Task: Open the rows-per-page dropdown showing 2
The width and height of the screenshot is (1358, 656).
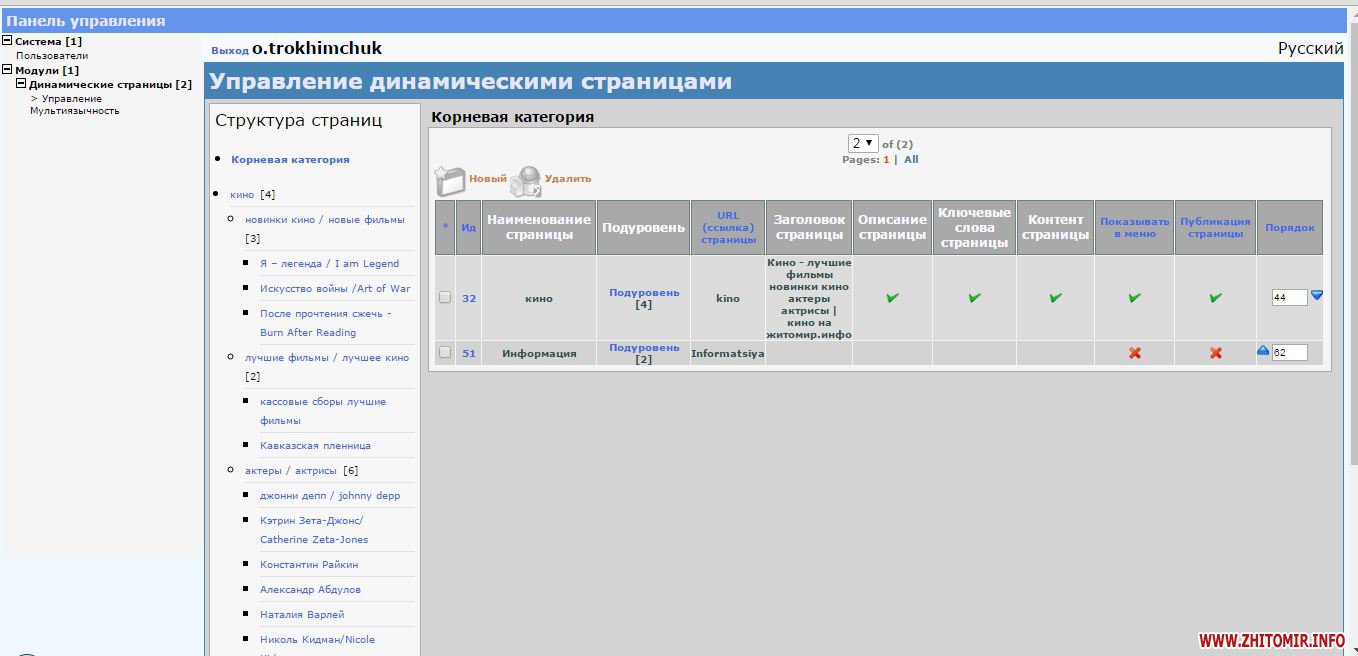Action: point(862,144)
